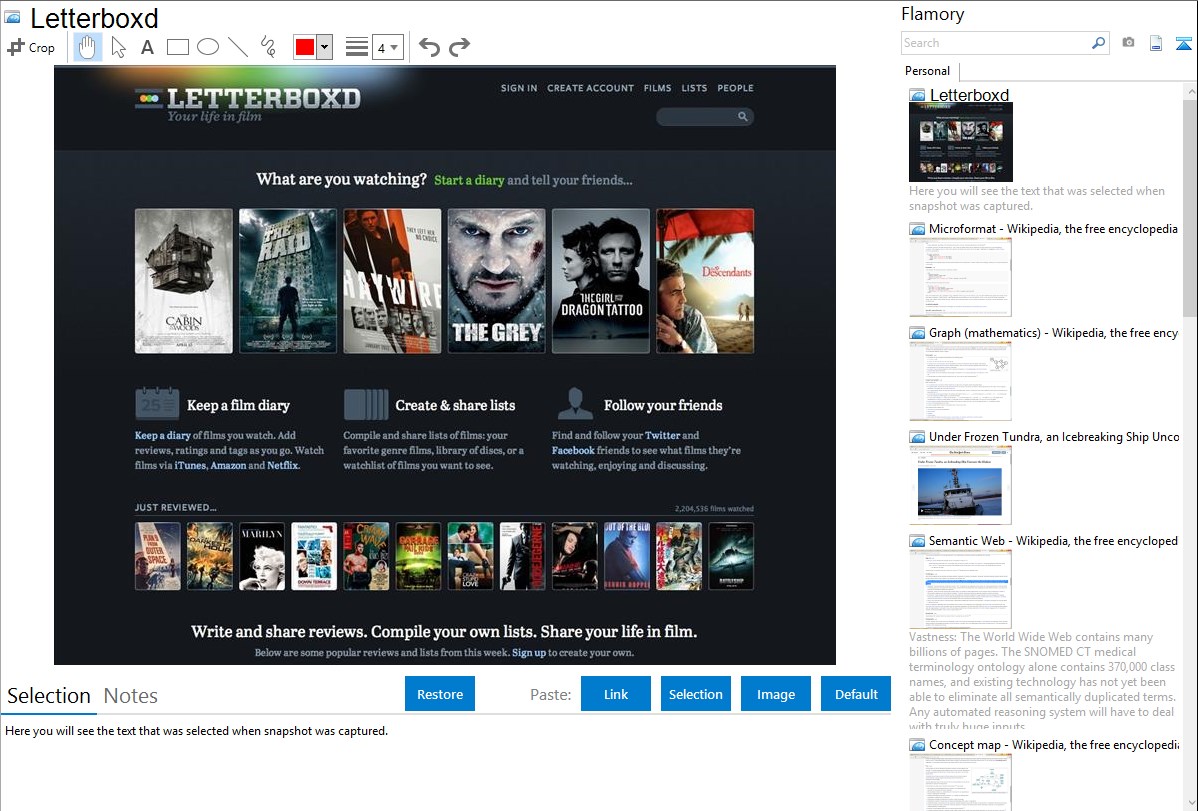Click the FILMS nav link
1198x811 pixels.
[657, 88]
